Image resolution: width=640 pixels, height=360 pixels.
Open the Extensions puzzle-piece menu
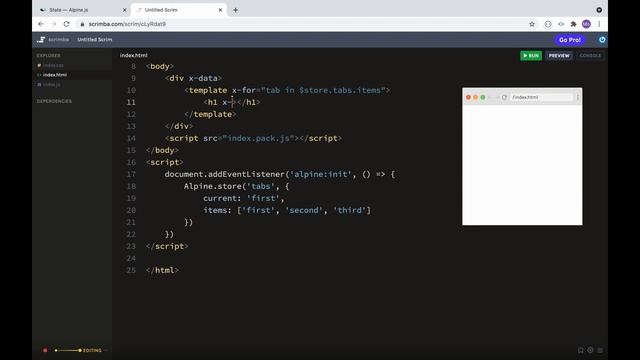(573, 24)
